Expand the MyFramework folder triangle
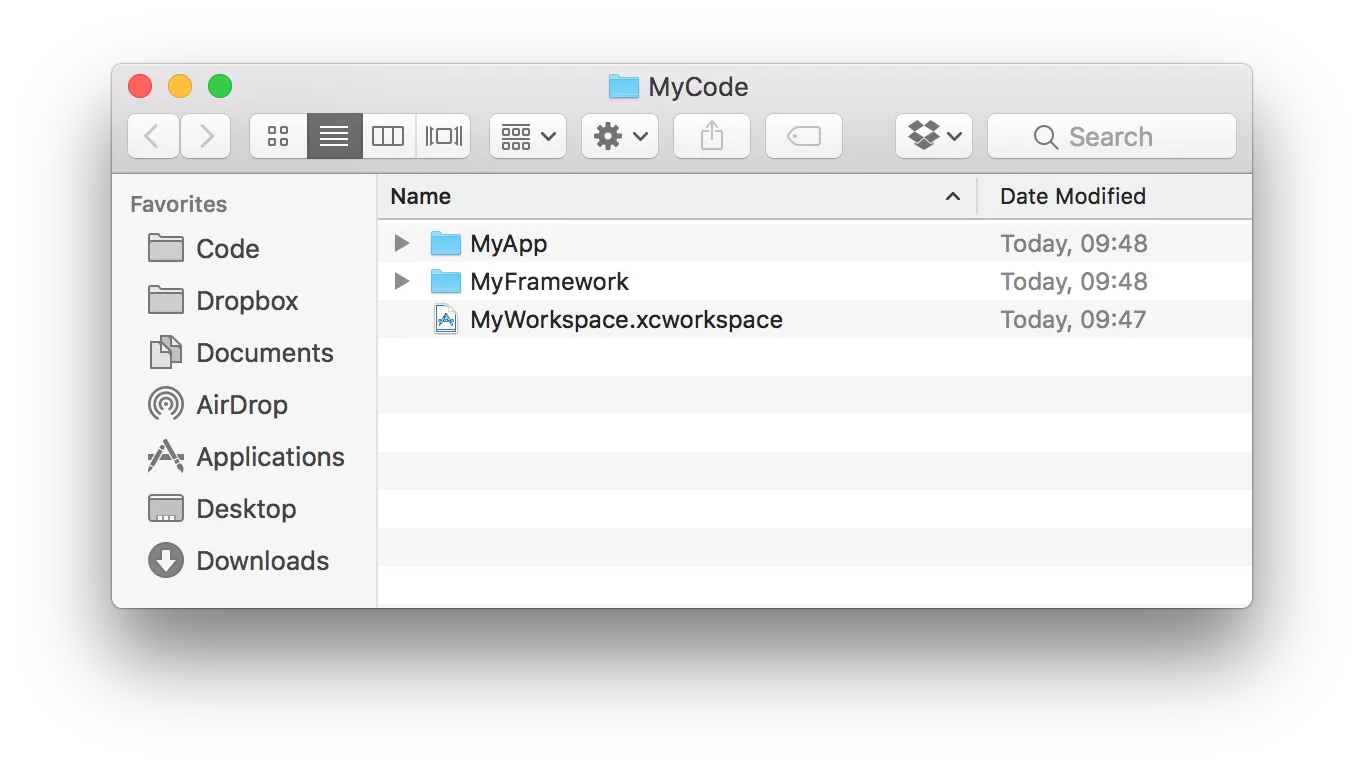Screen dimensions: 1364x768 point(402,281)
